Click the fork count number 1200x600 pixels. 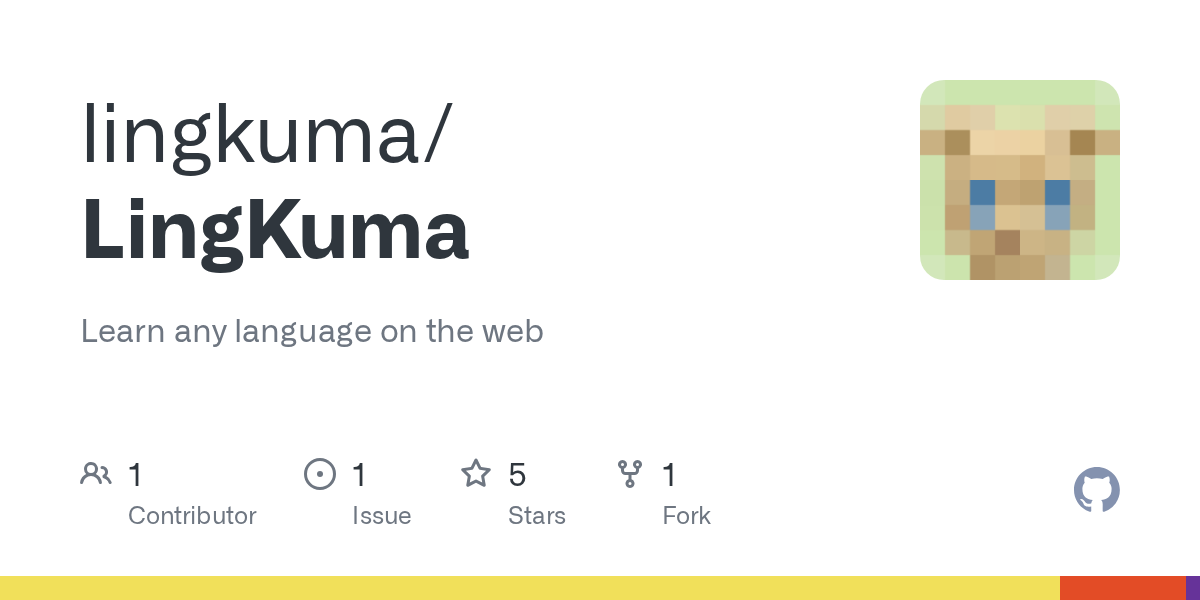click(669, 474)
